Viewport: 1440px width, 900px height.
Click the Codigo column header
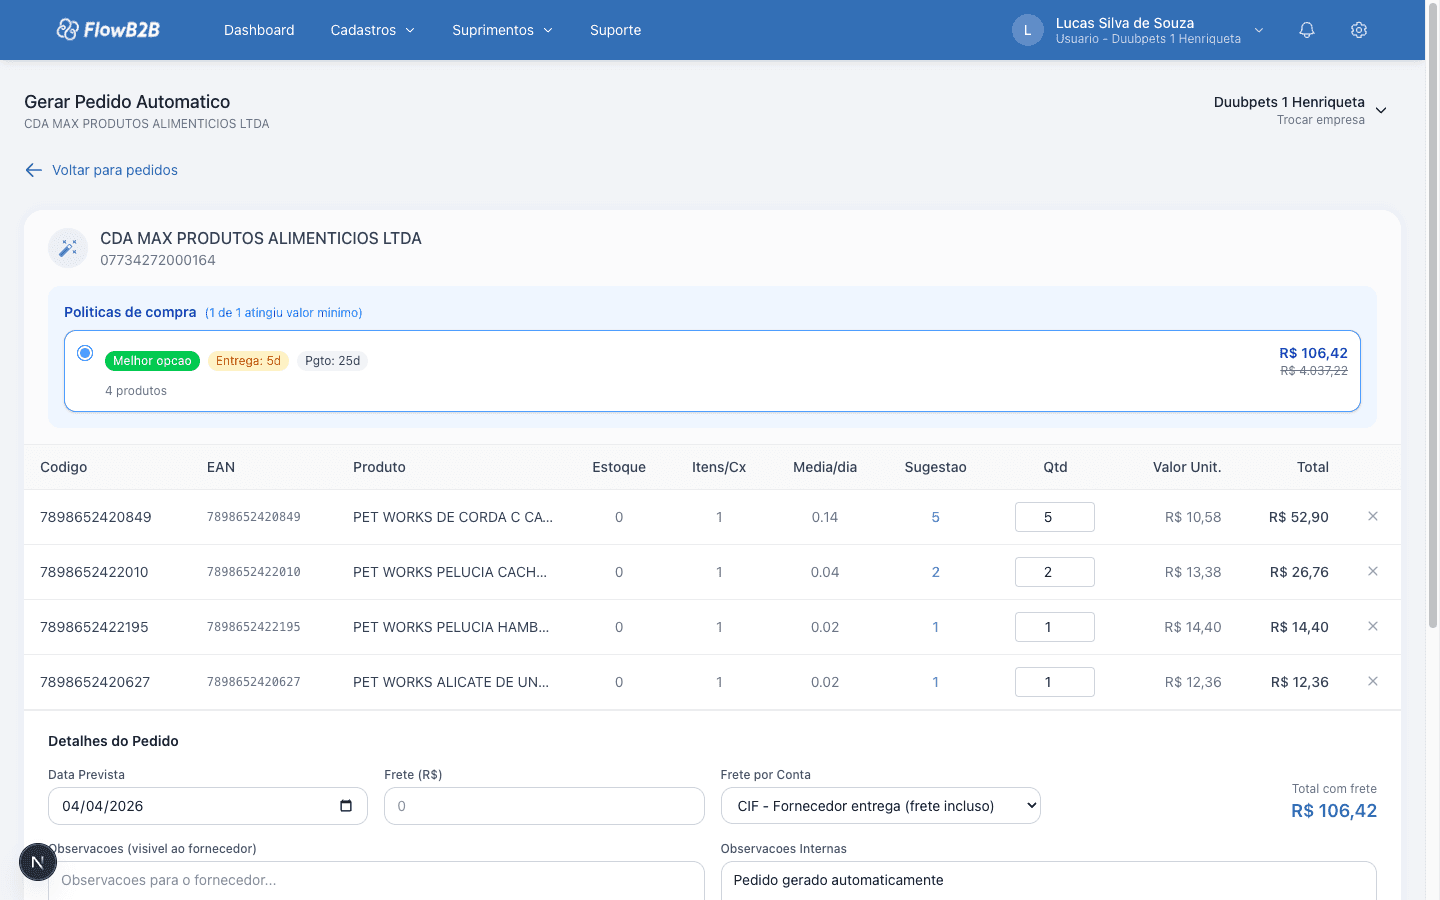64,467
